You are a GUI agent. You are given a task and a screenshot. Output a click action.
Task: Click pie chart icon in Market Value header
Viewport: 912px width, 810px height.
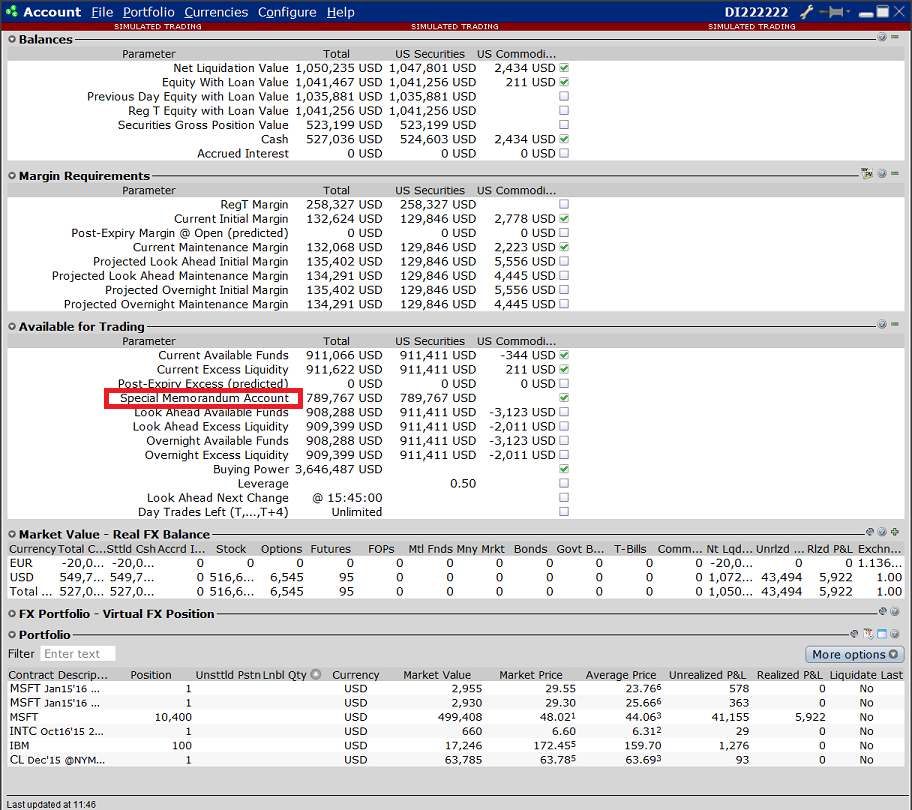tap(870, 532)
